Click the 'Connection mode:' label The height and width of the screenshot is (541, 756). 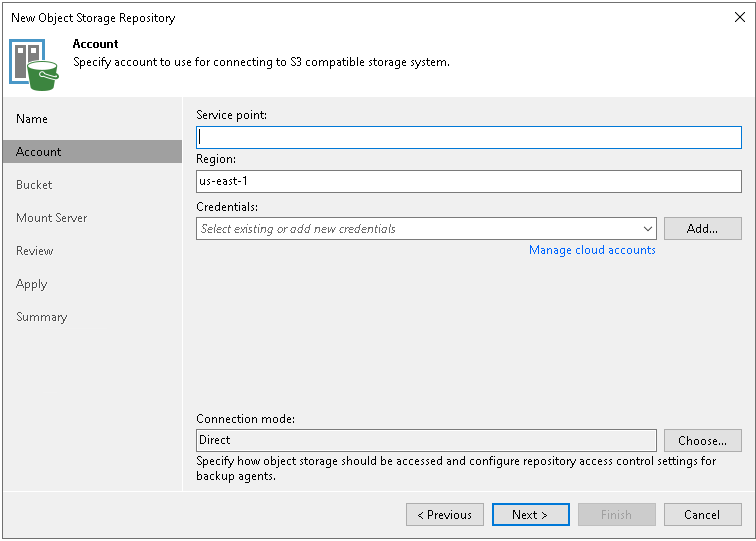(x=245, y=419)
